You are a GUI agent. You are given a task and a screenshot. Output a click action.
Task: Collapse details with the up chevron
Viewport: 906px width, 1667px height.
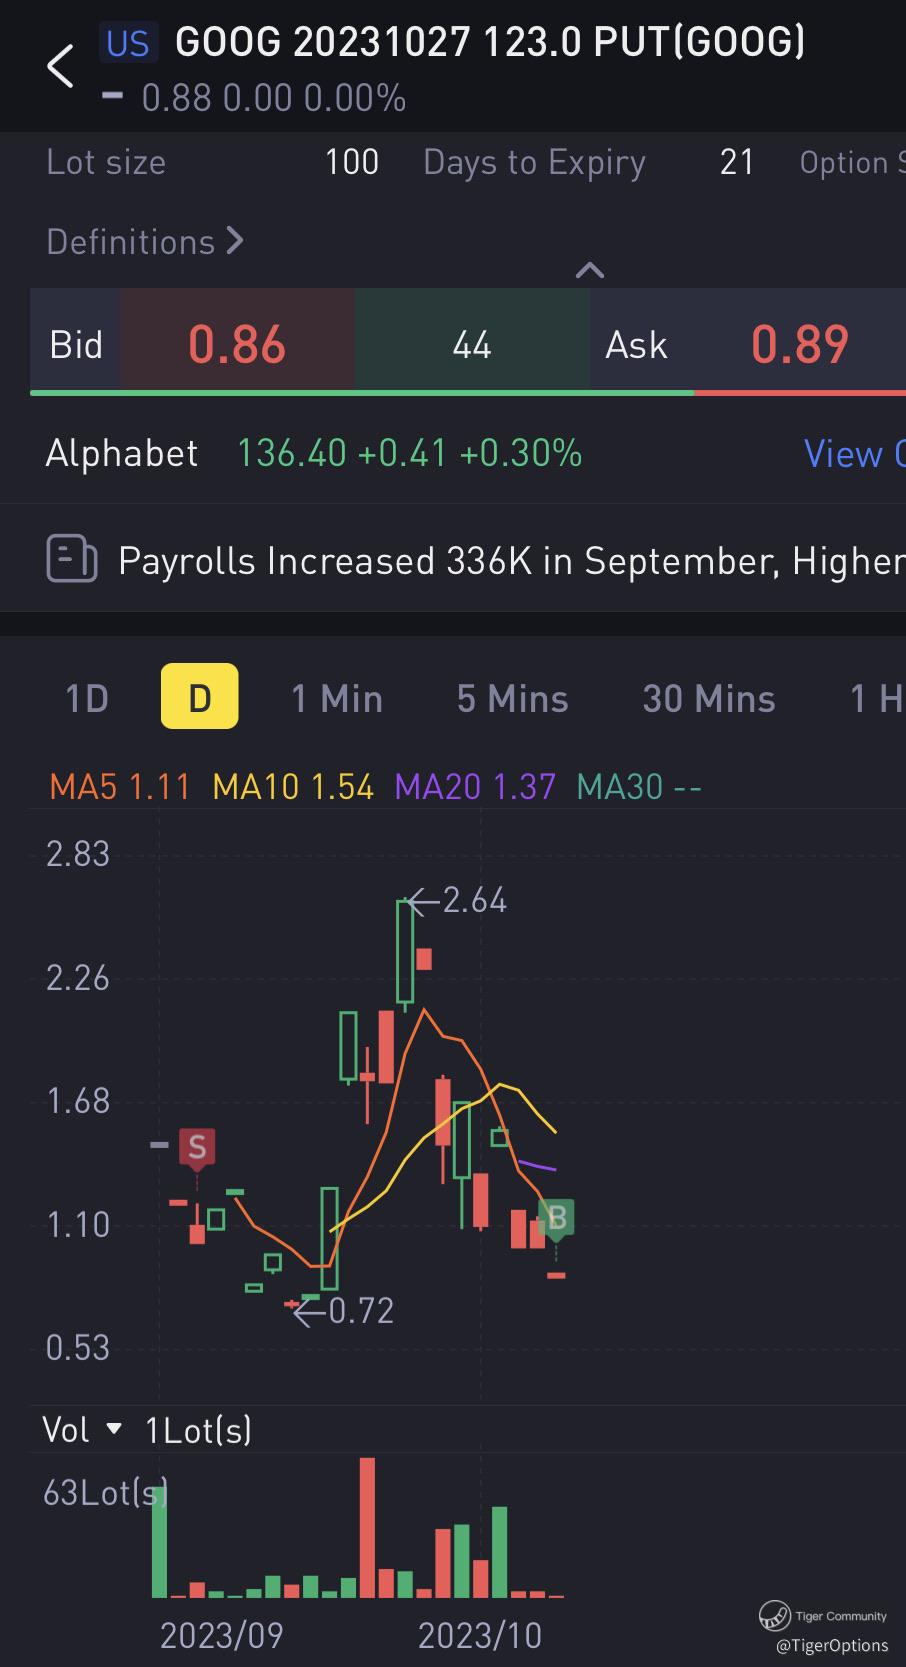pos(590,270)
